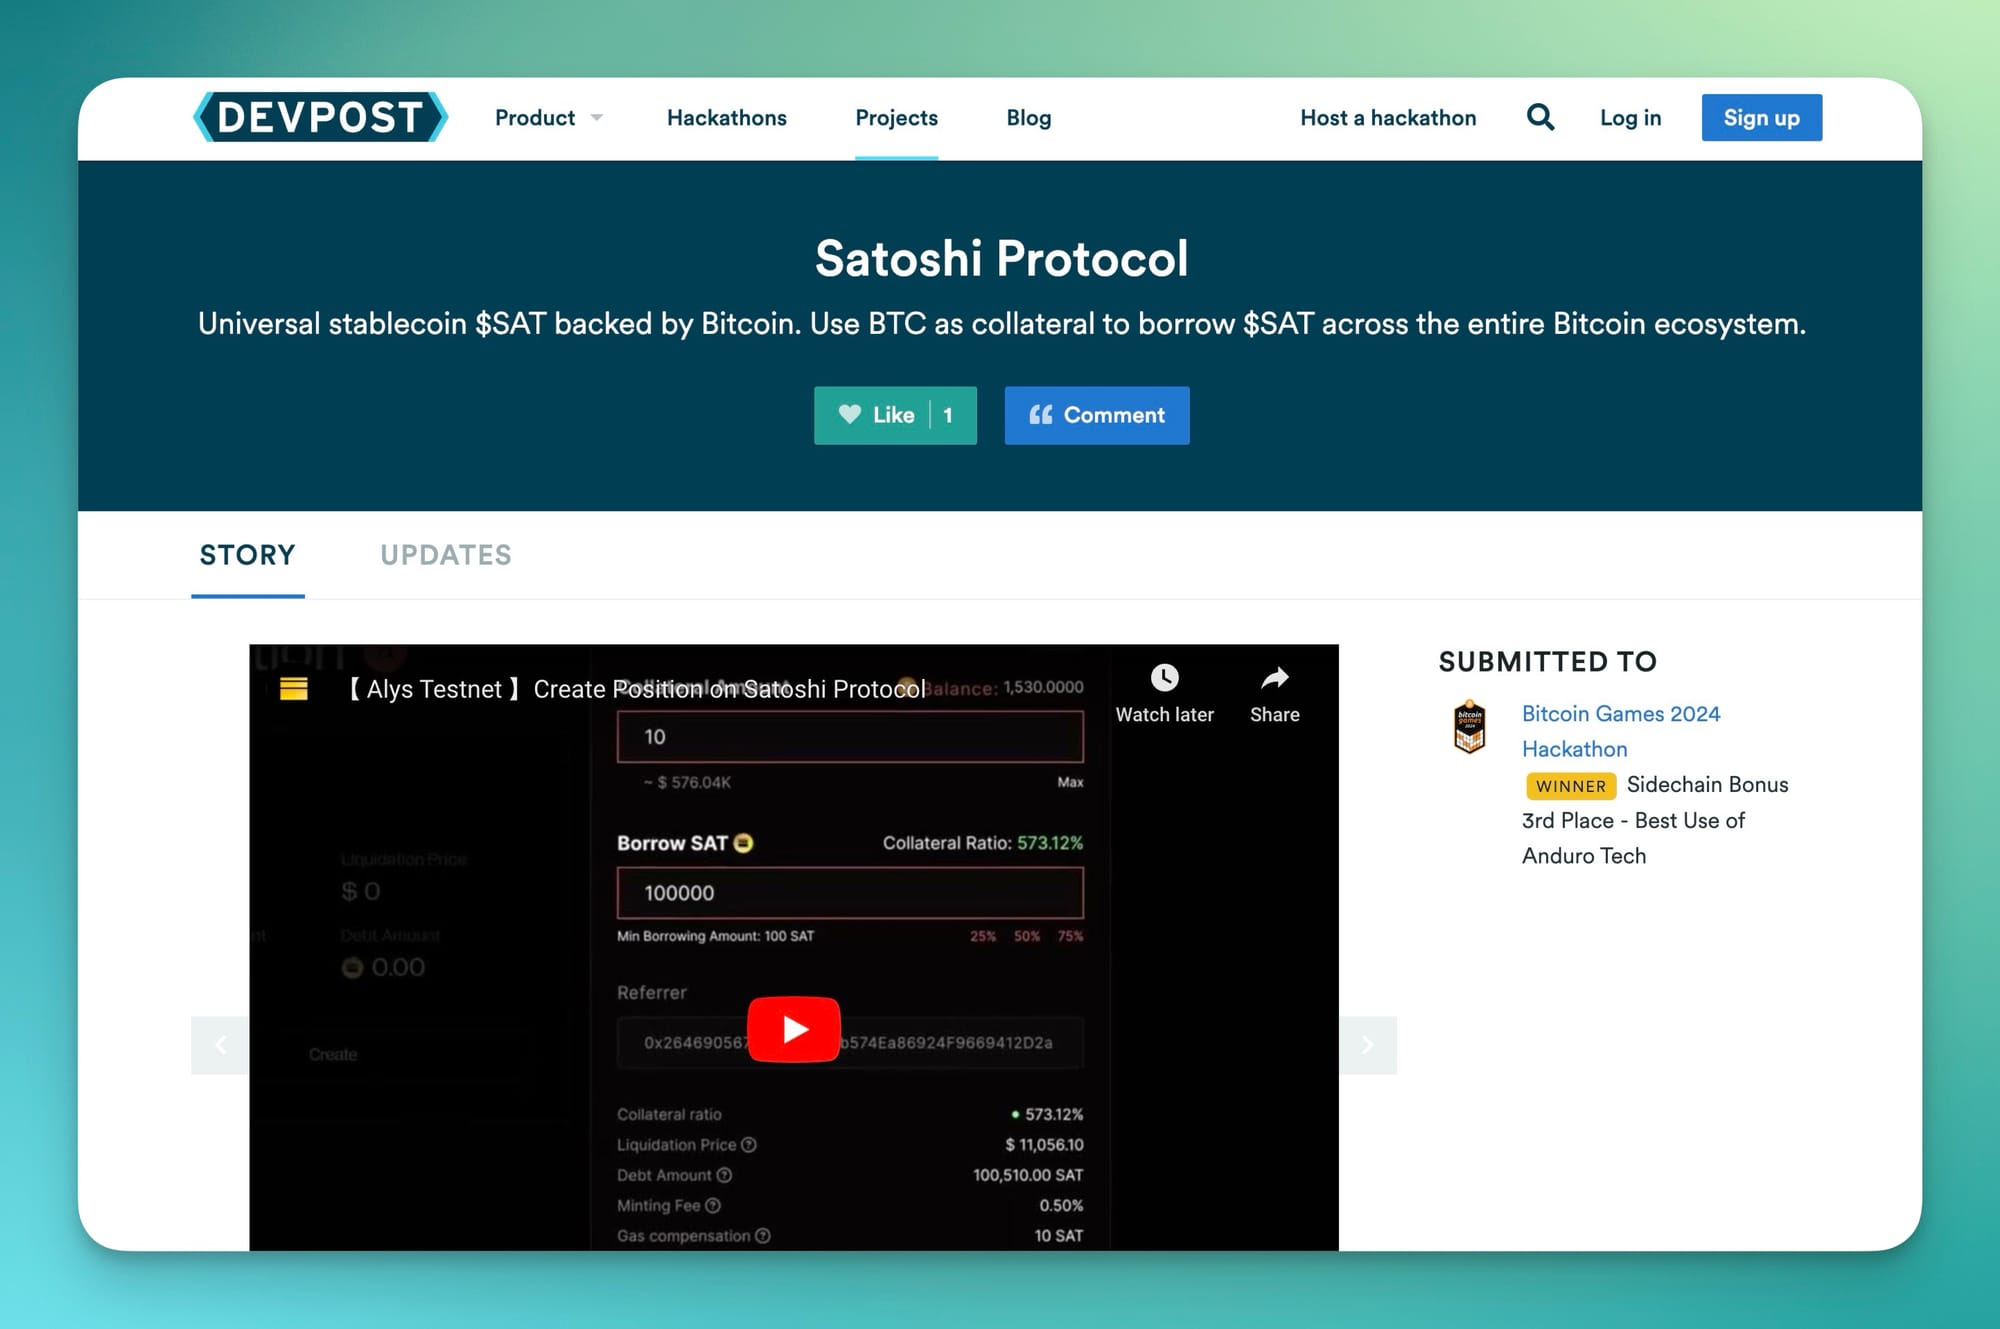Open Bitcoin Games 2024 Hackathon link
Viewport: 2000px width, 1329px height.
pos(1620,714)
